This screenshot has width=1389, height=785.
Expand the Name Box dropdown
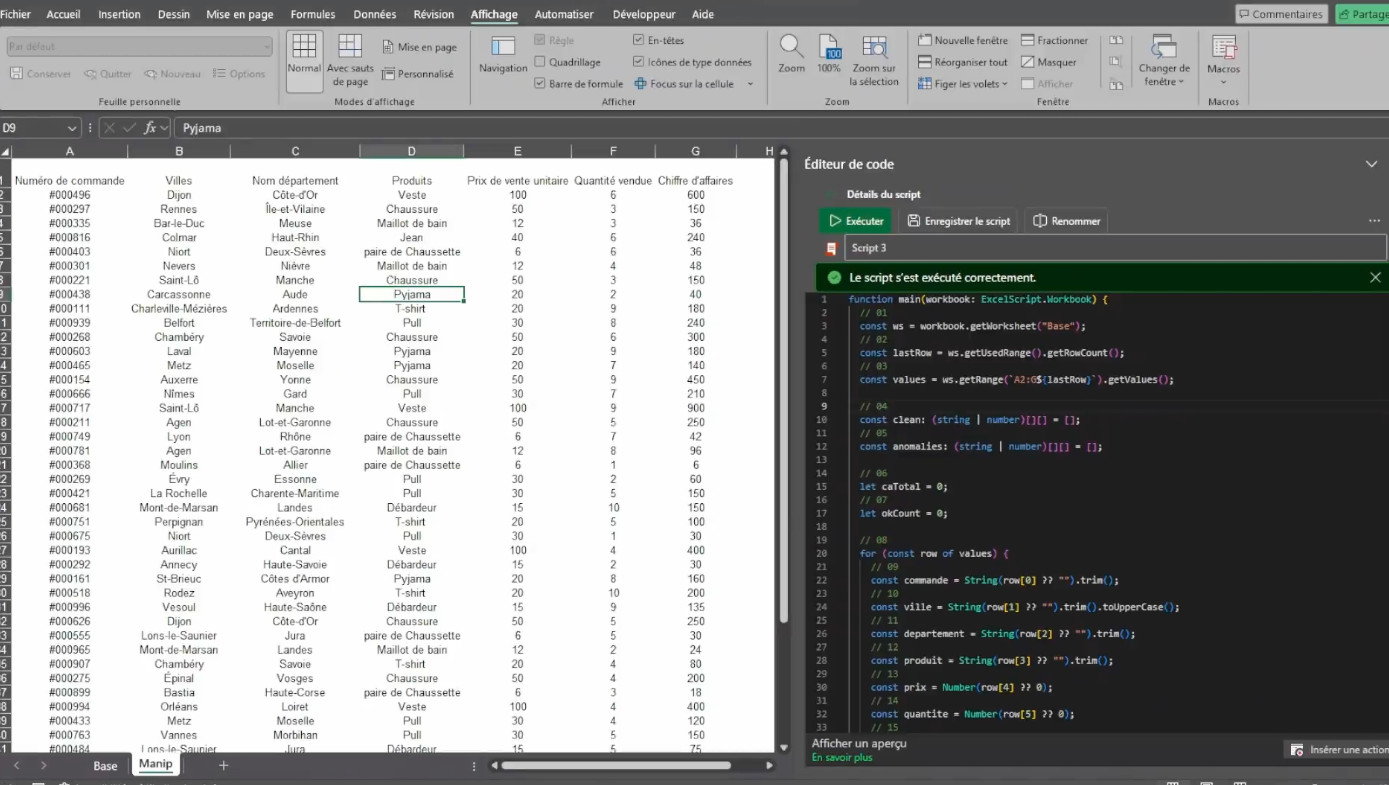coord(71,128)
